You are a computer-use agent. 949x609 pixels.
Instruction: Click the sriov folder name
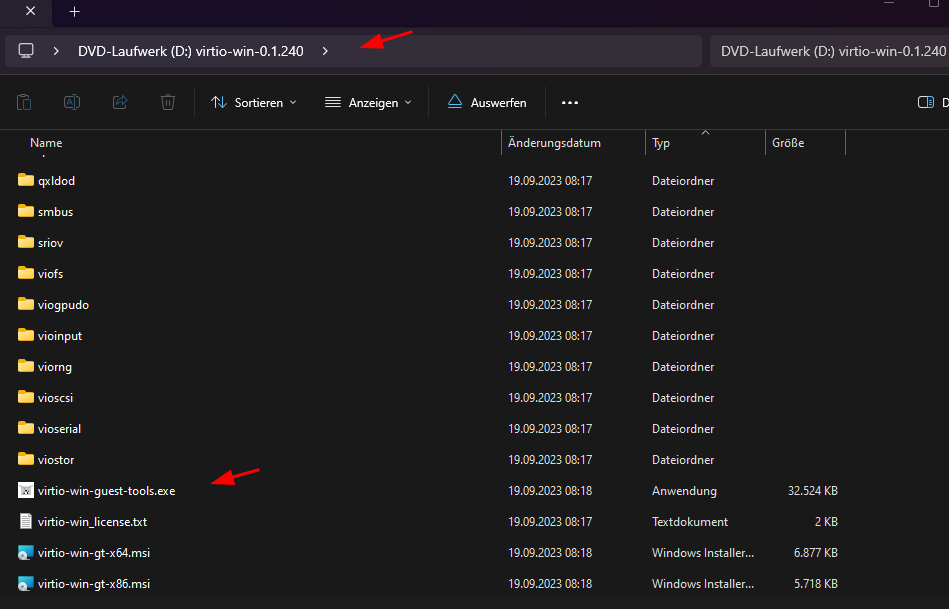[50, 243]
